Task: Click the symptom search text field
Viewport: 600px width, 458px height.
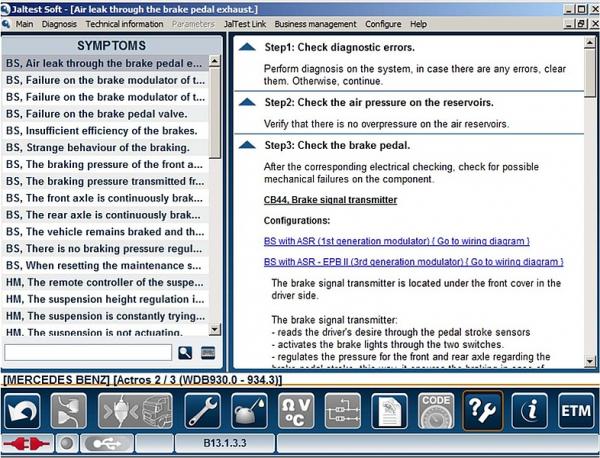Action: coord(88,352)
